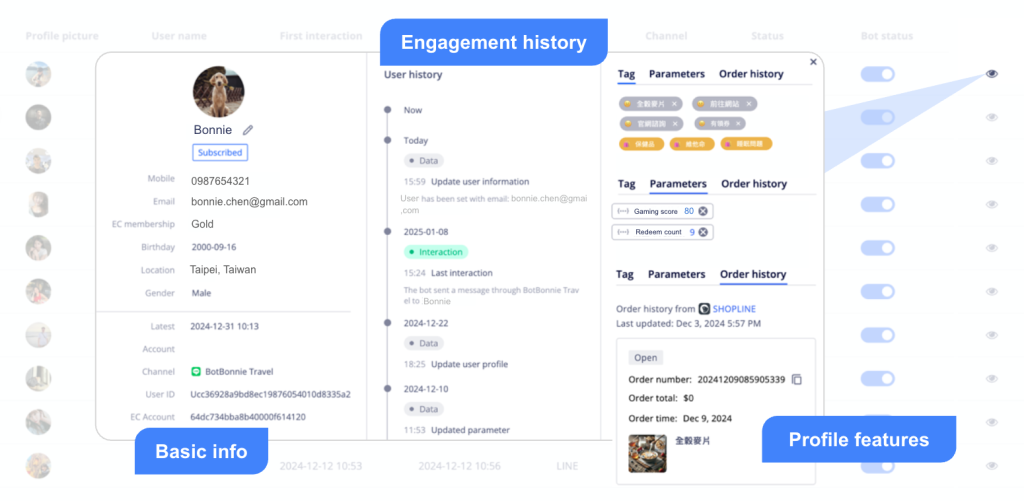Image resolution: width=1024 pixels, height=501 pixels.
Task: Copy the order number with the copy icon
Action: click(x=797, y=379)
